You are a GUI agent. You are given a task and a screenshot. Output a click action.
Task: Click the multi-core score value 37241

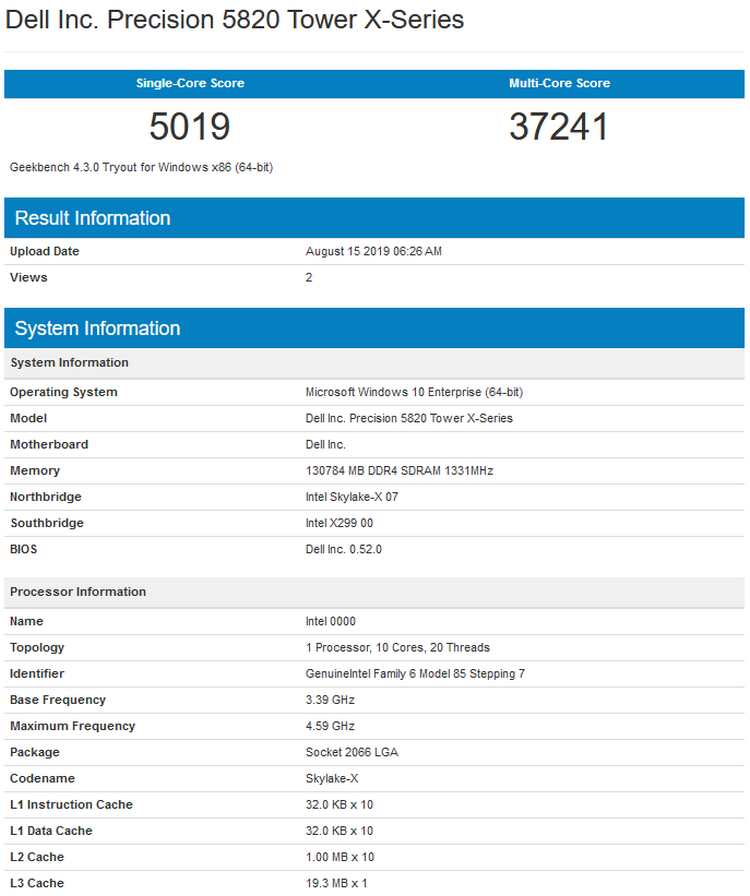[559, 126]
